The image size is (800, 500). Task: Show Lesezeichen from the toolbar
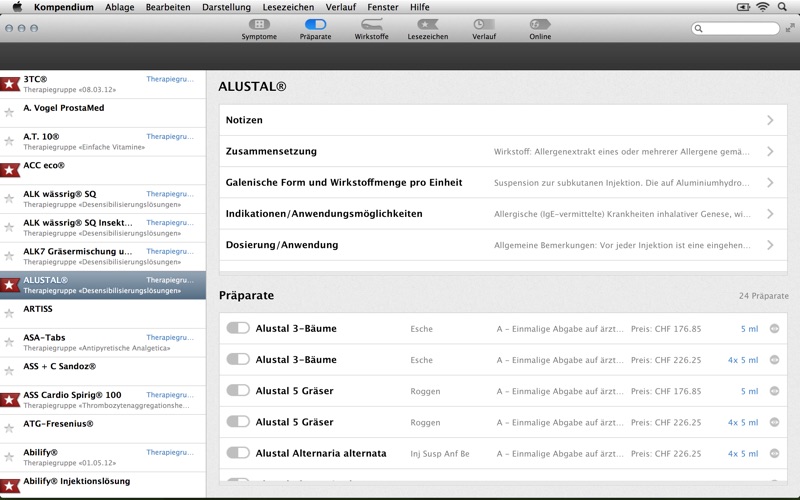tap(428, 29)
